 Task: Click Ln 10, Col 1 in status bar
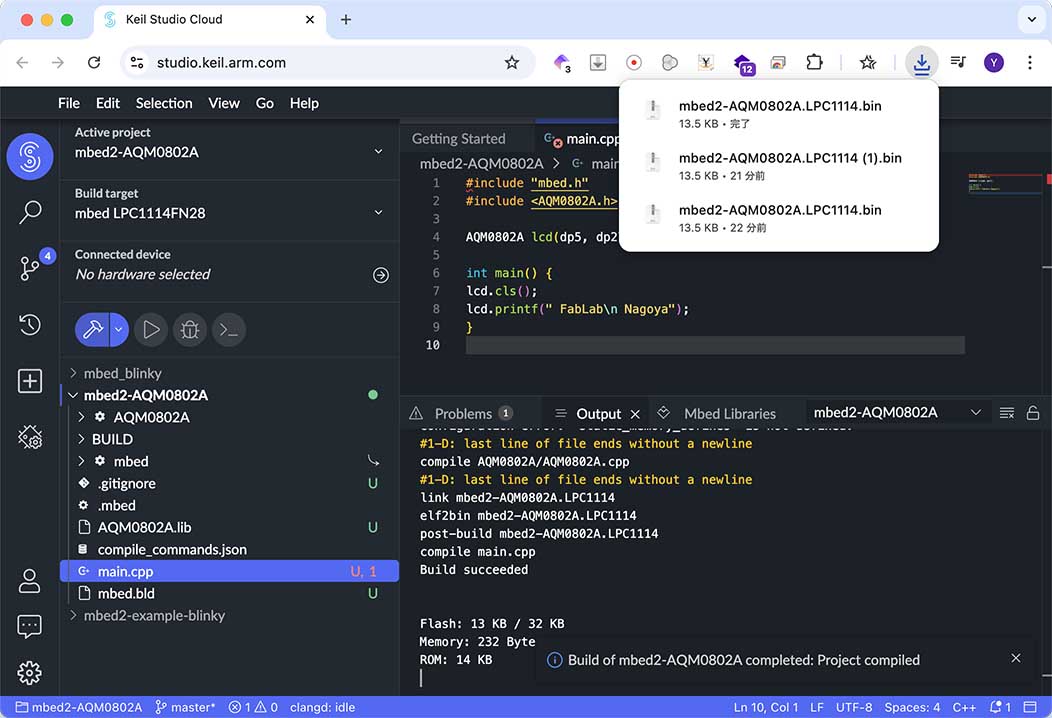pyautogui.click(x=766, y=707)
